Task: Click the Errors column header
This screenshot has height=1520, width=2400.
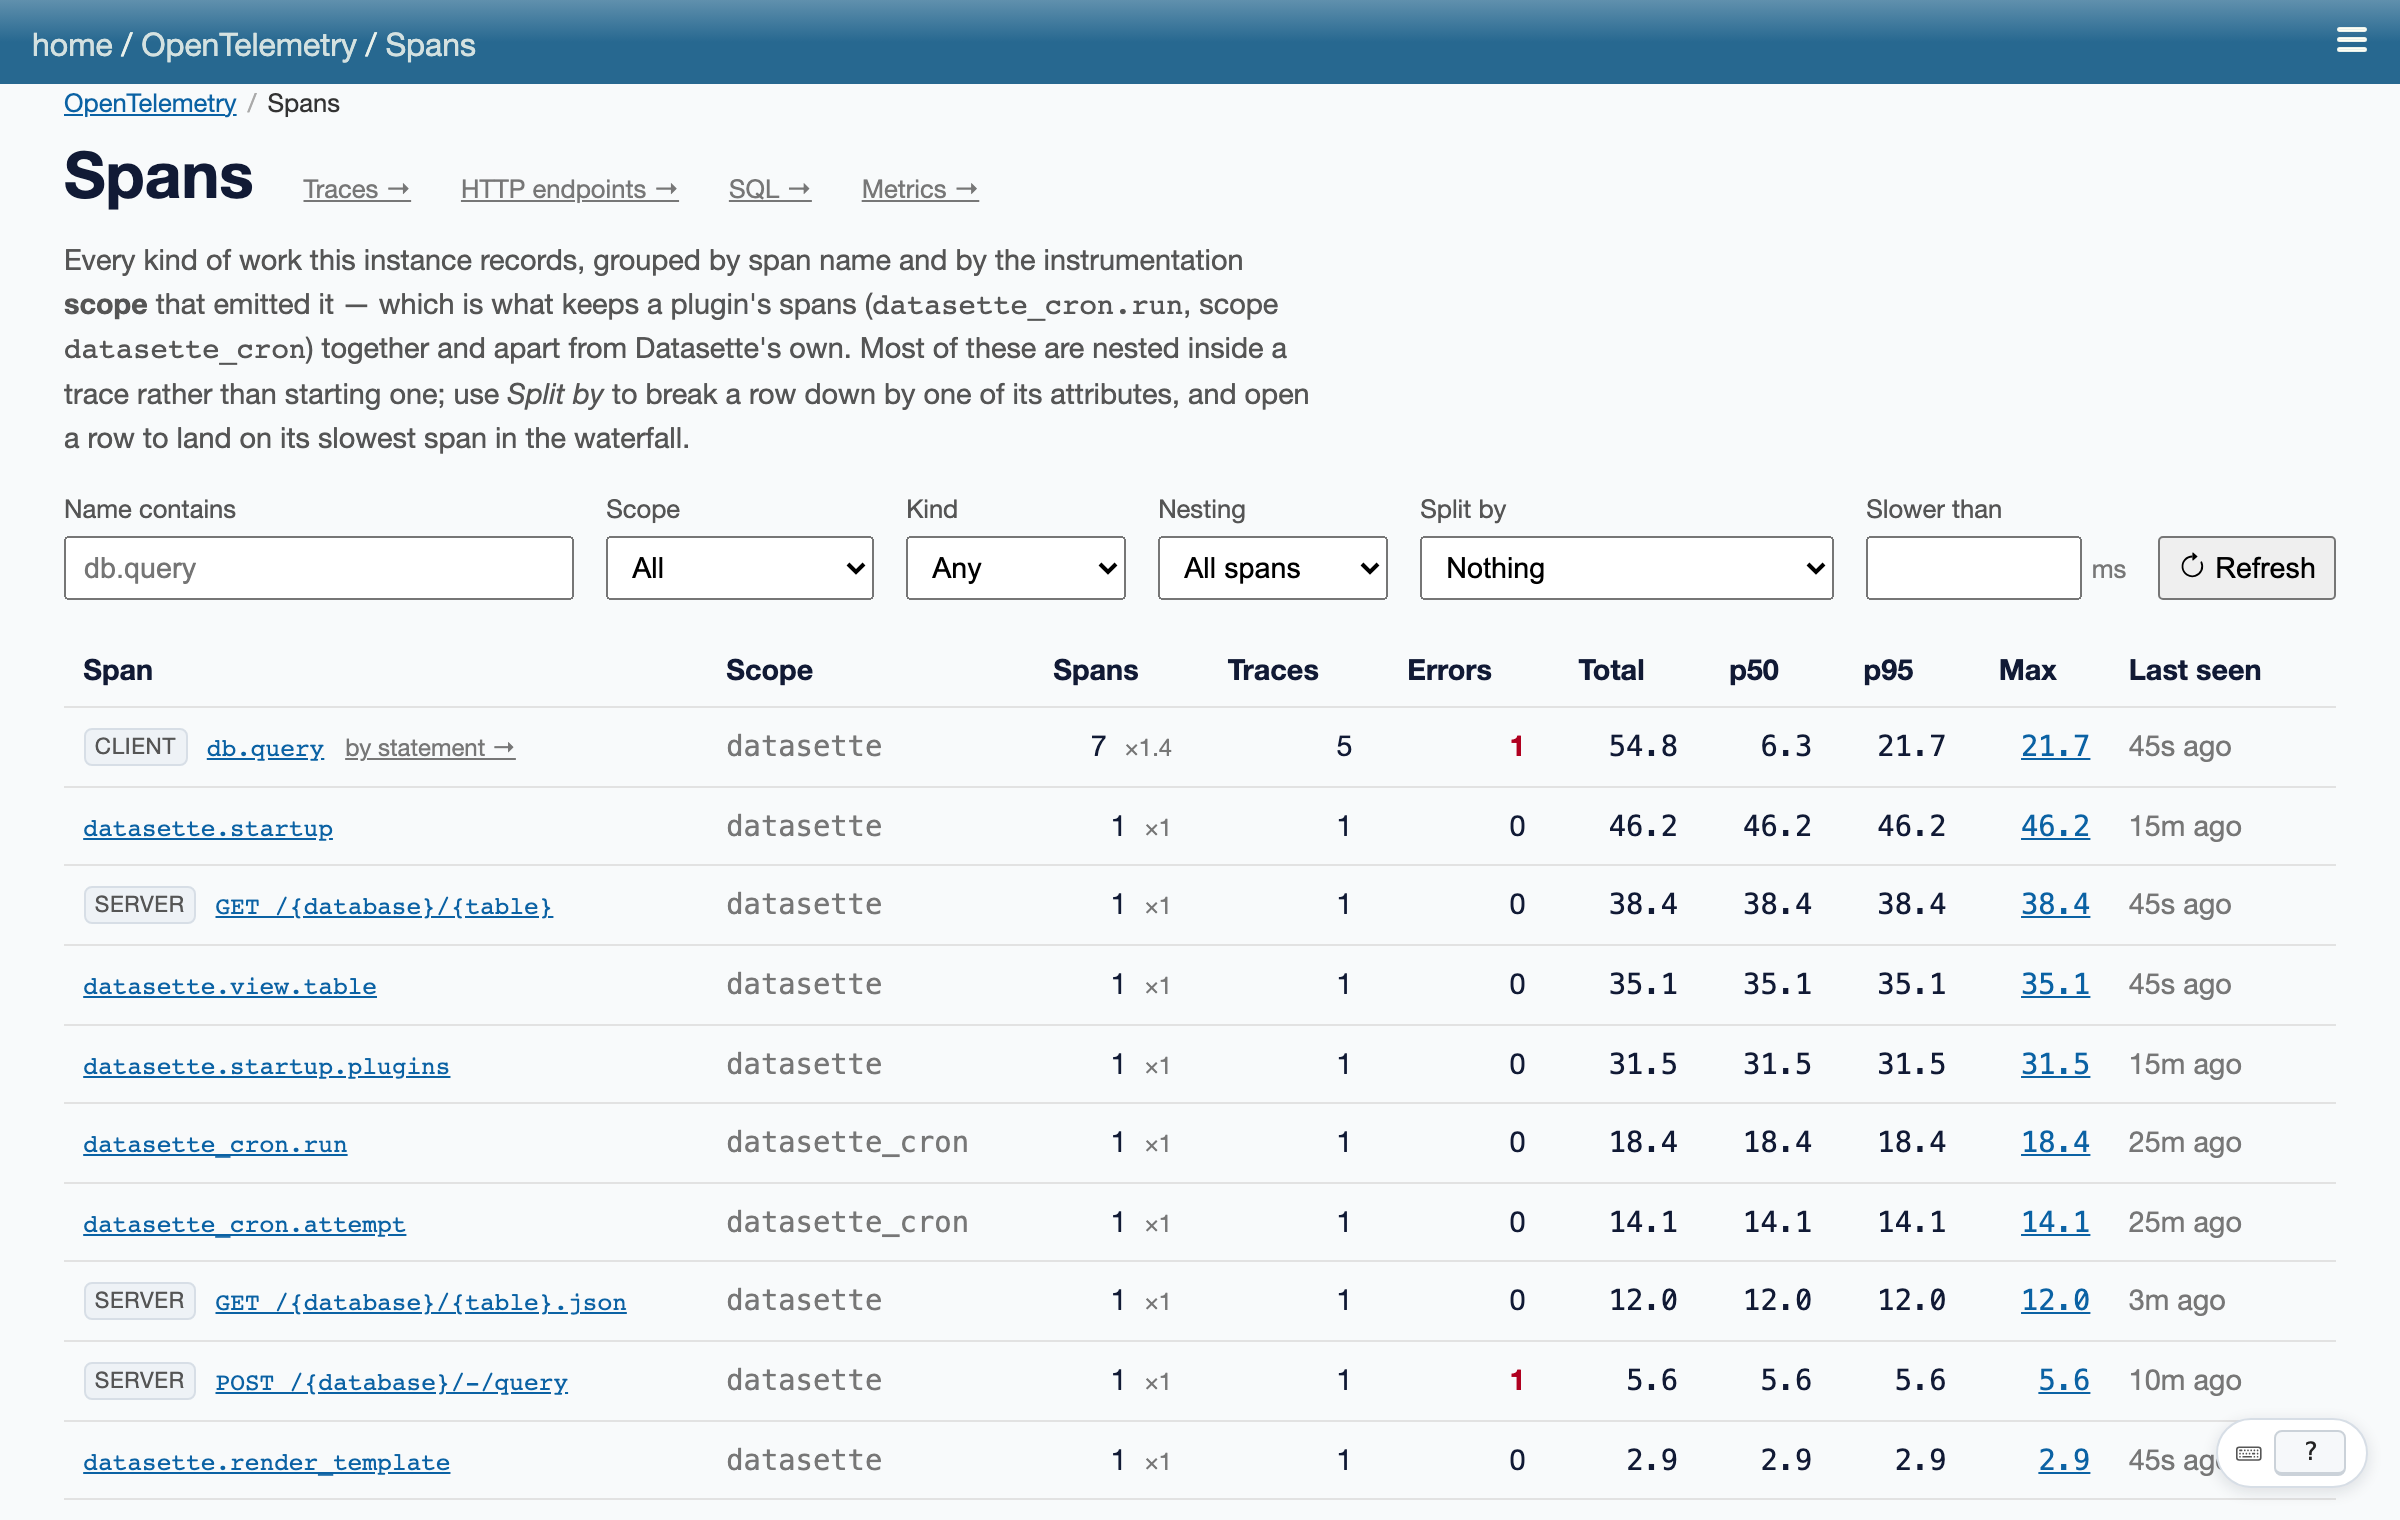Action: click(1449, 670)
